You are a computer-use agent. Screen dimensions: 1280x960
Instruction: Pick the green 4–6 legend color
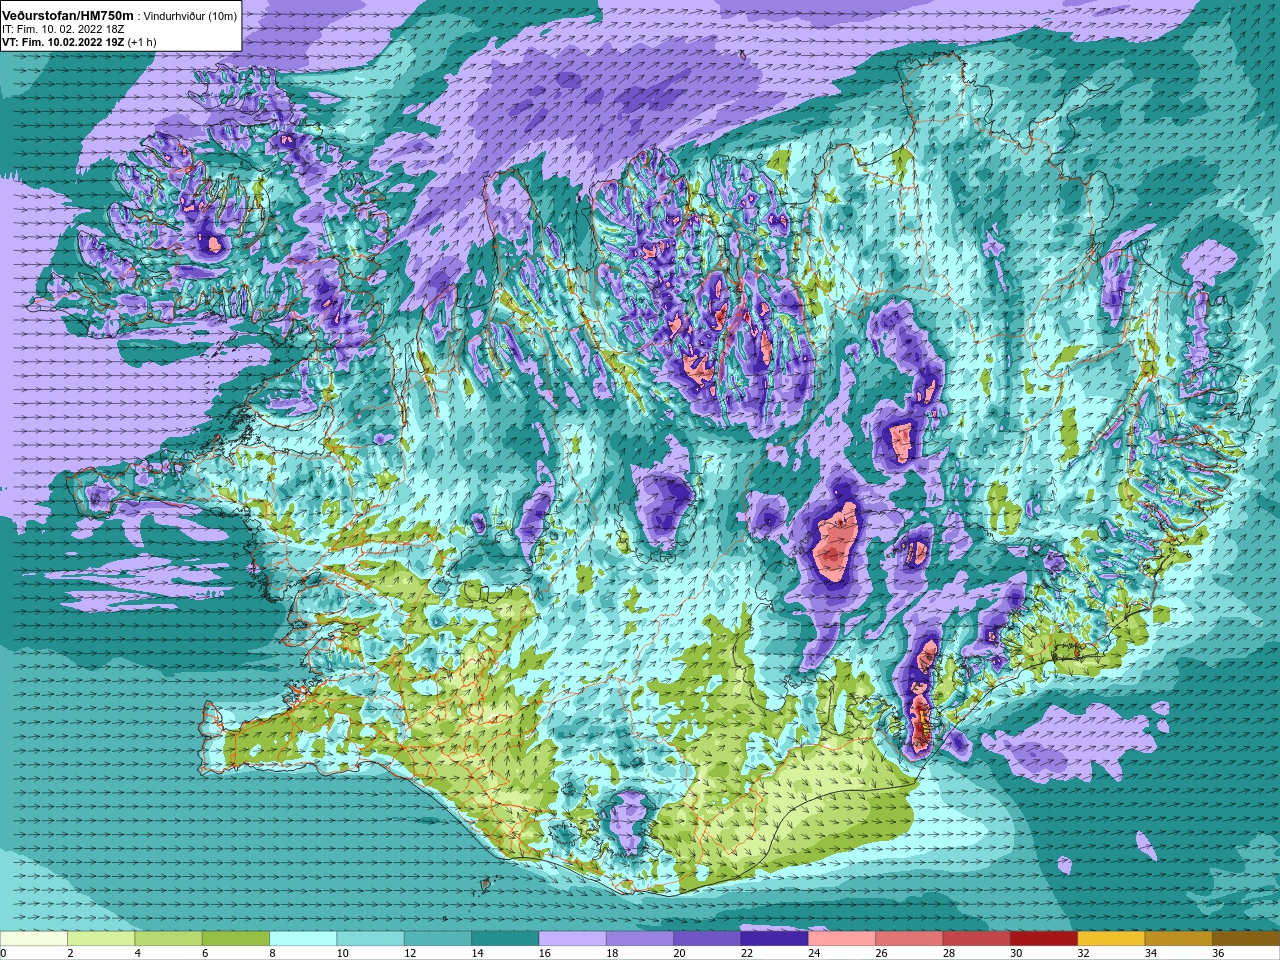pos(168,939)
